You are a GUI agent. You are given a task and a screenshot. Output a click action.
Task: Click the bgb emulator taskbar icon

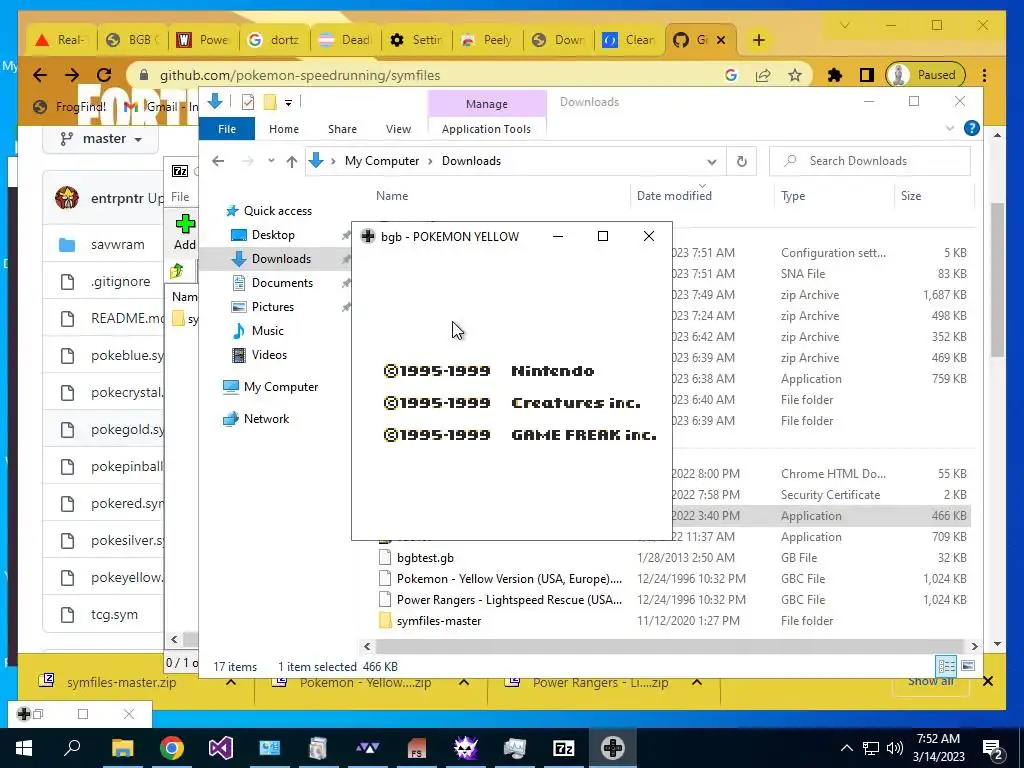(613, 748)
